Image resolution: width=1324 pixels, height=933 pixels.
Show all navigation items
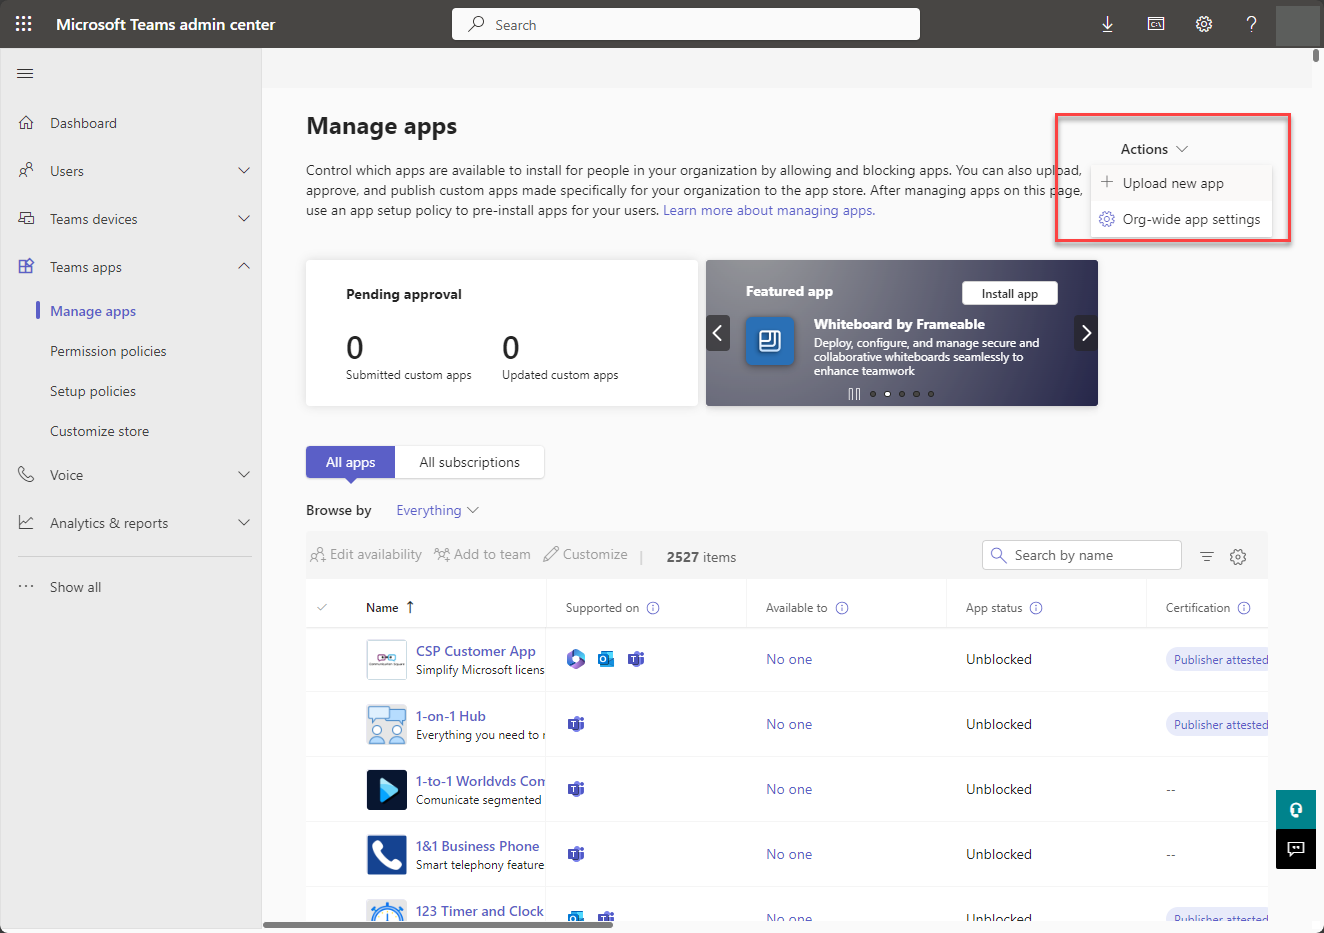(x=75, y=587)
